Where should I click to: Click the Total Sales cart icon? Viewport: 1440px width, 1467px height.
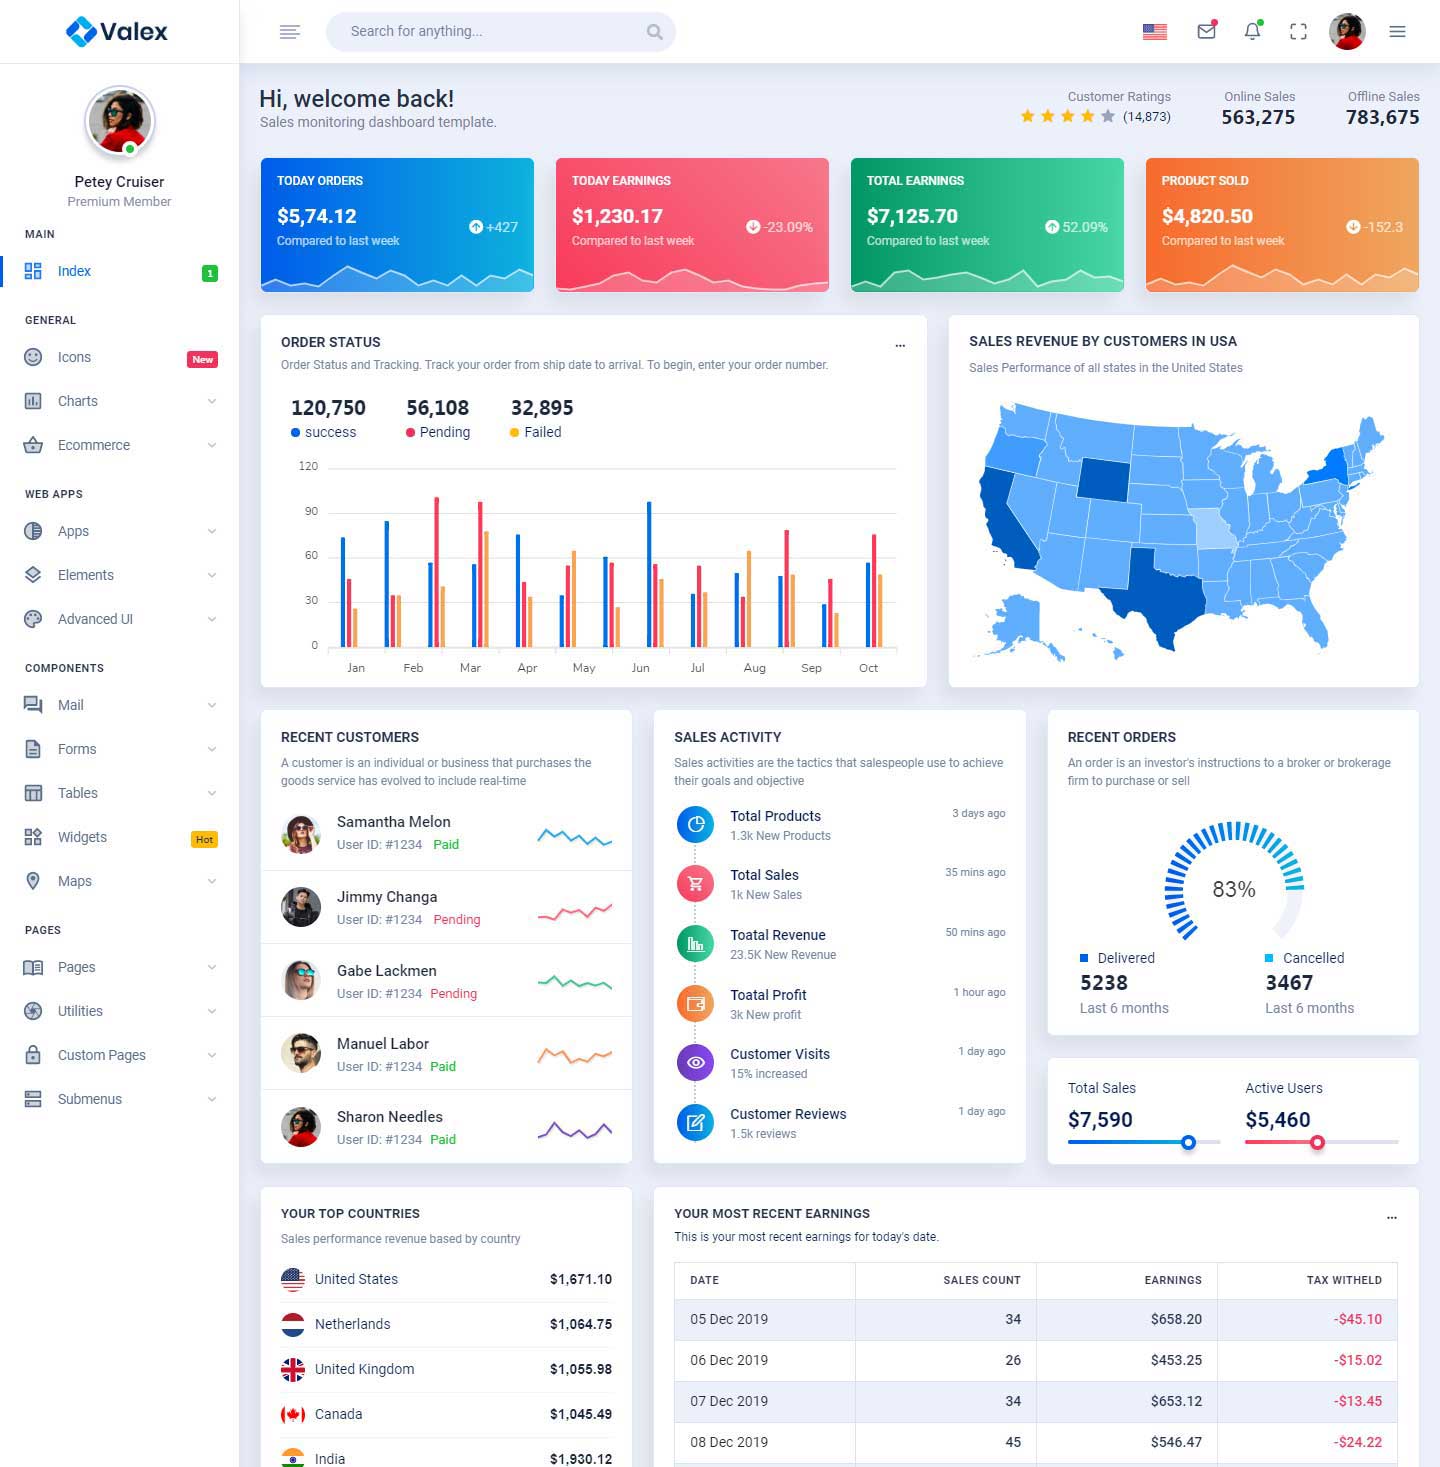(695, 884)
